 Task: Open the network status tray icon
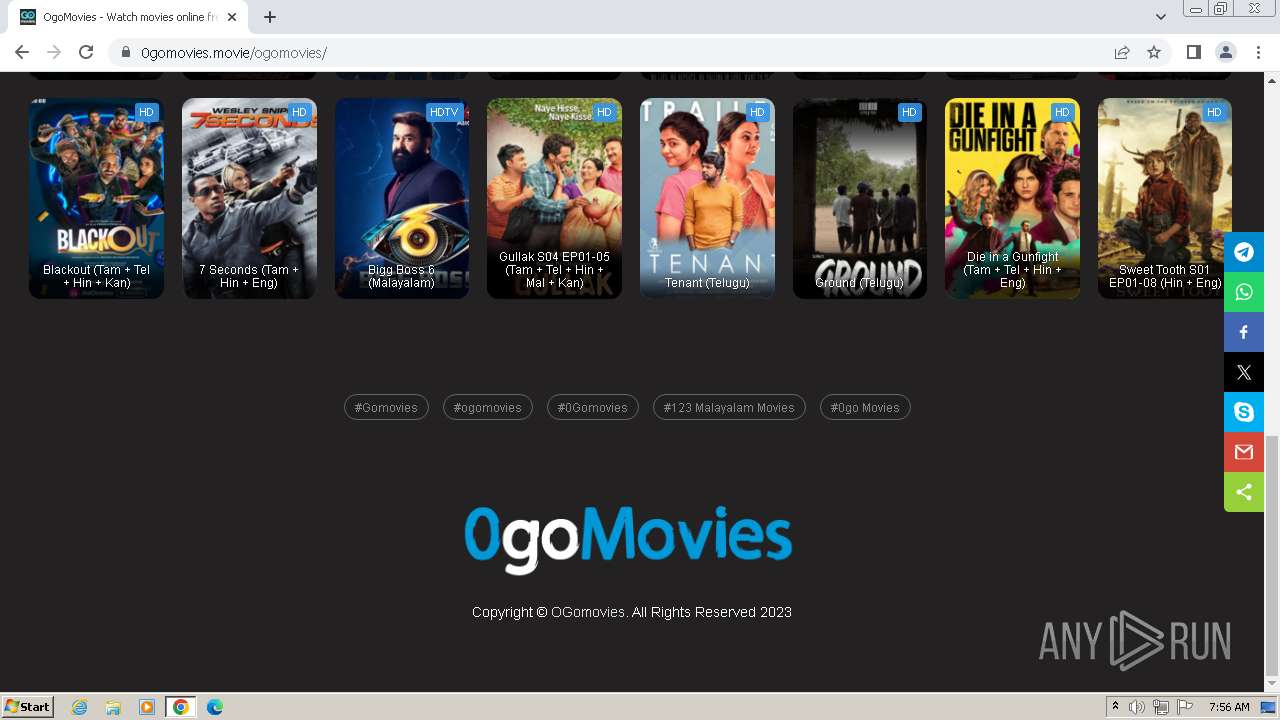click(x=1161, y=707)
